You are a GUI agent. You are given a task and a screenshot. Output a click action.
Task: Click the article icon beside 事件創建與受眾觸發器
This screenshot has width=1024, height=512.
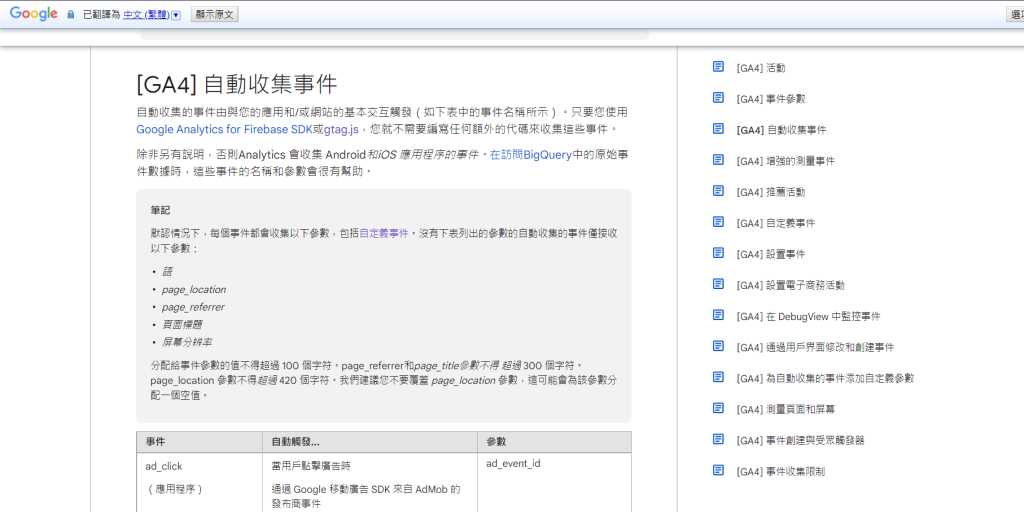[x=718, y=439]
